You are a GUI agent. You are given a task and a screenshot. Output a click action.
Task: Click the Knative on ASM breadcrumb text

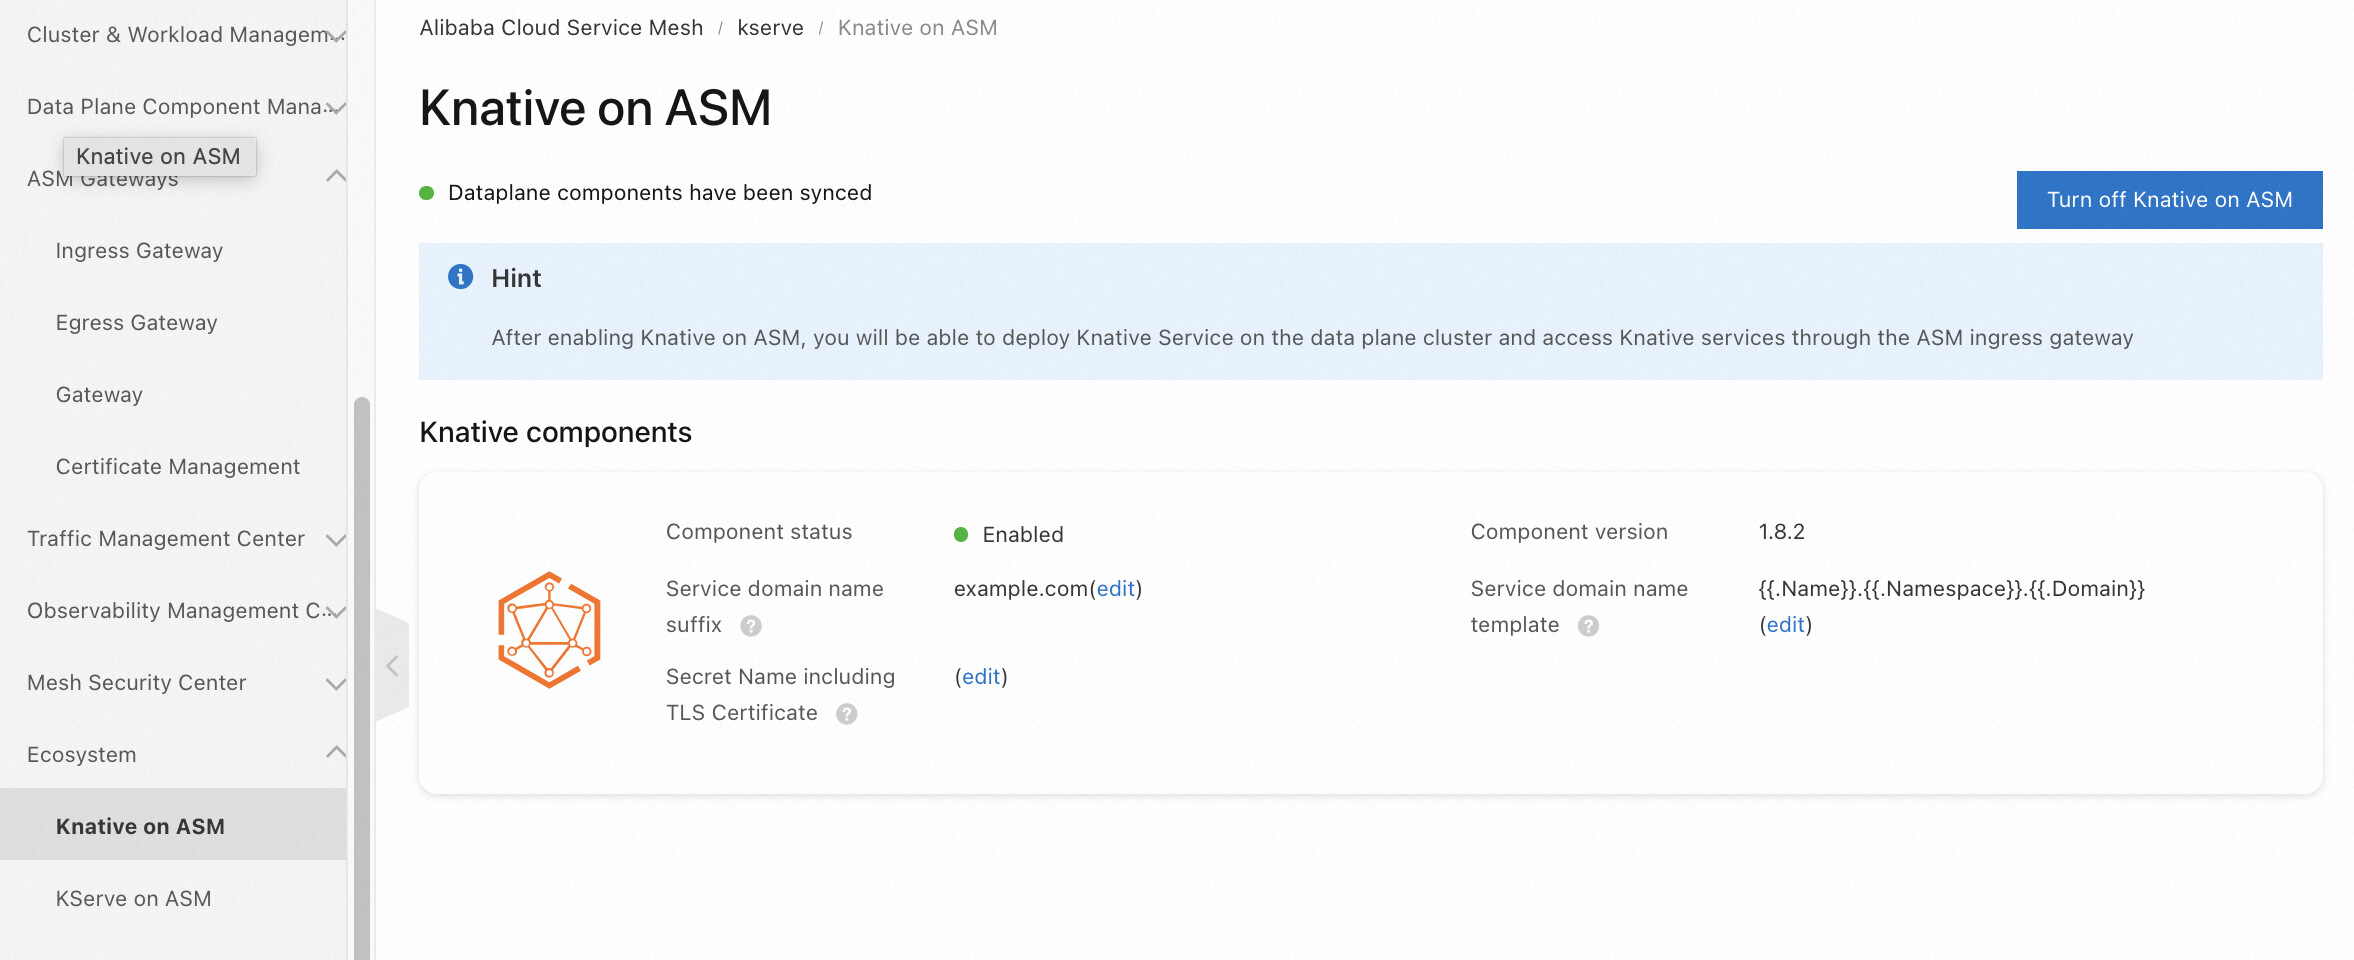(917, 28)
